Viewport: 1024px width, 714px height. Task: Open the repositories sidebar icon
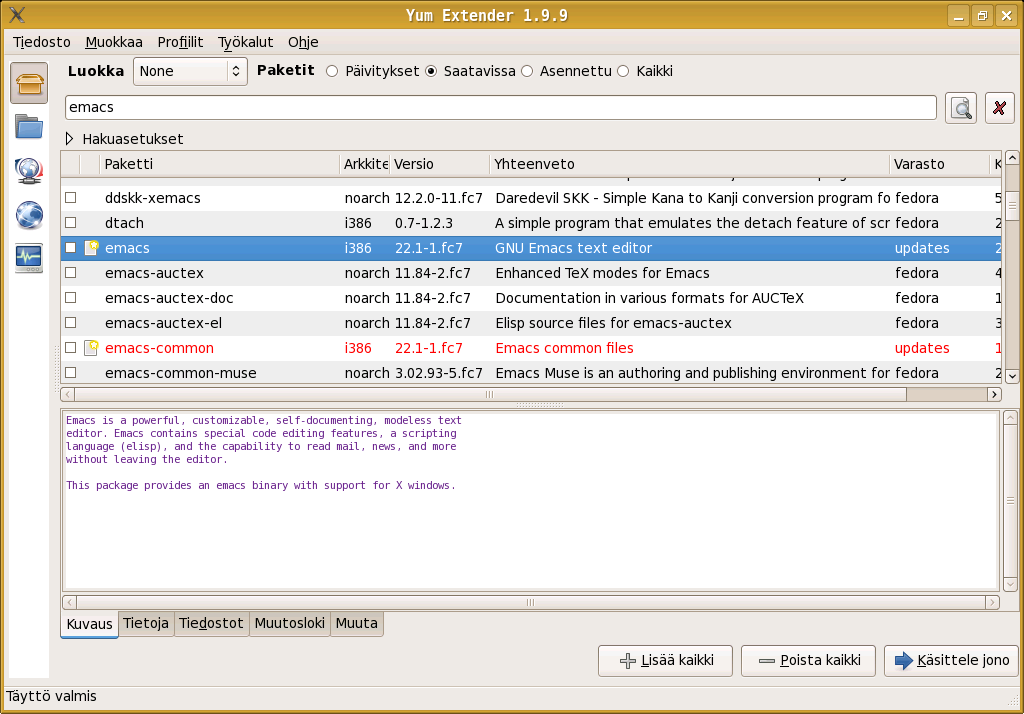pyautogui.click(x=29, y=171)
